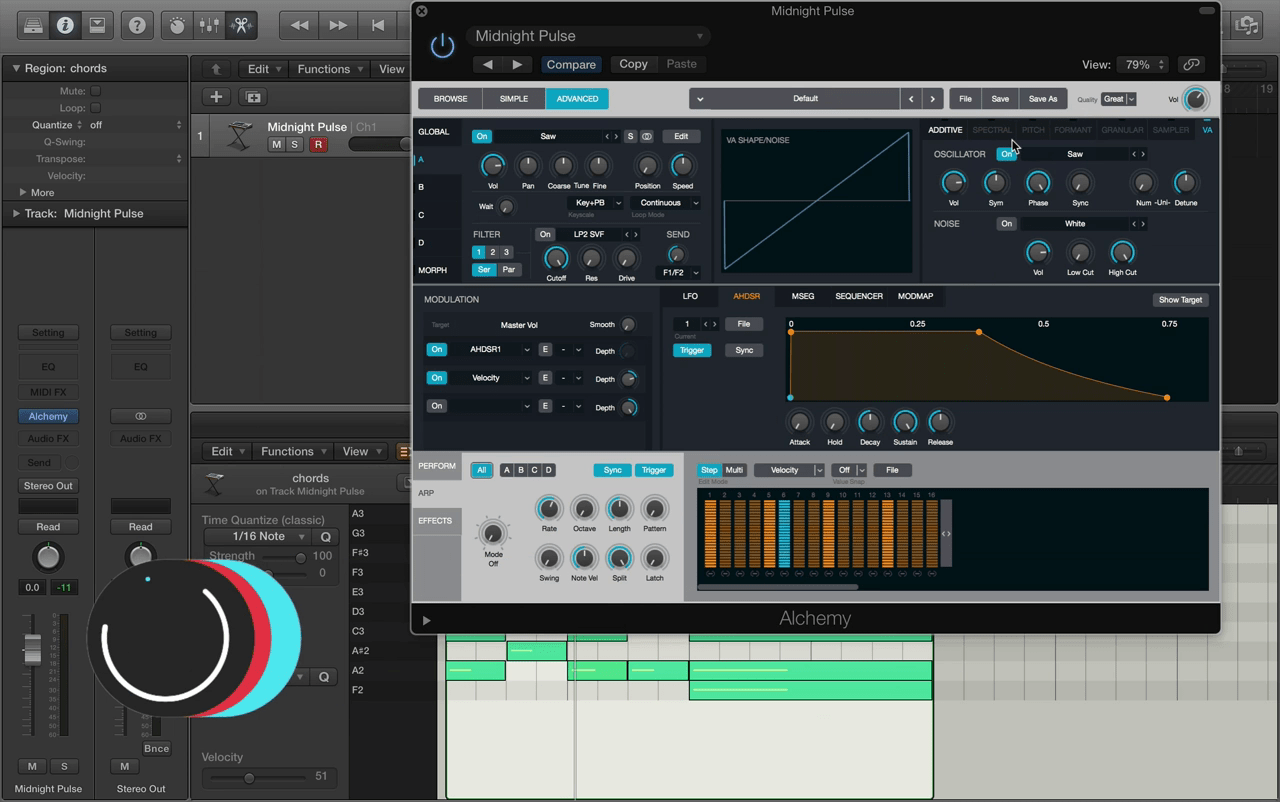Expand the Track: Midnight Pulse section
1280x802 pixels.
pos(16,213)
